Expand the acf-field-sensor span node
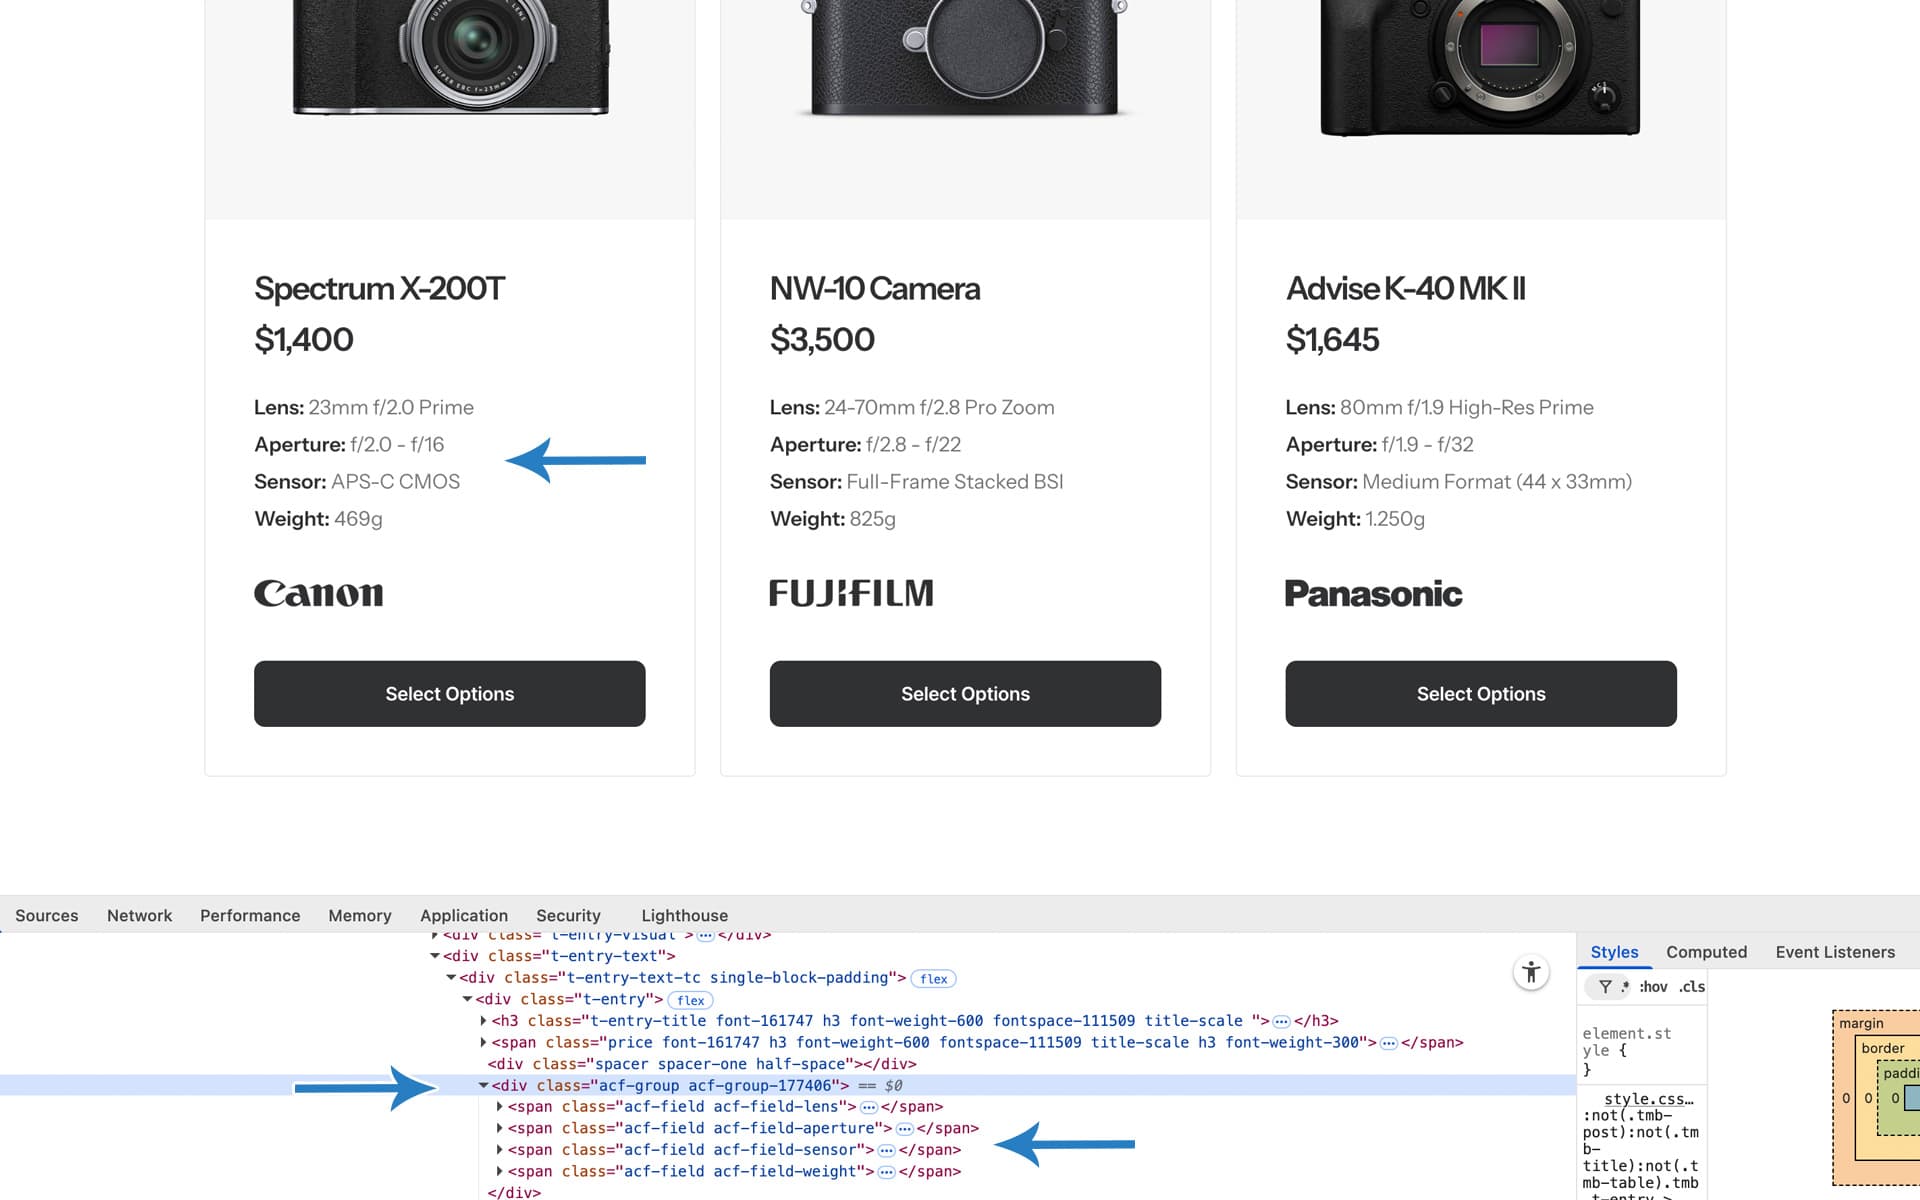Image resolution: width=1920 pixels, height=1200 pixels. pos(499,1150)
